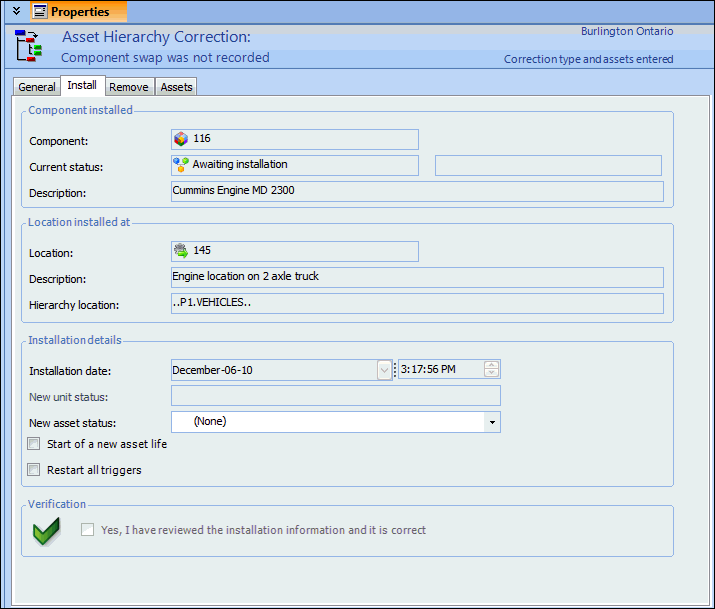Screen dimensions: 715x609
Task: Click the installation time spinner arrows
Action: click(x=491, y=370)
